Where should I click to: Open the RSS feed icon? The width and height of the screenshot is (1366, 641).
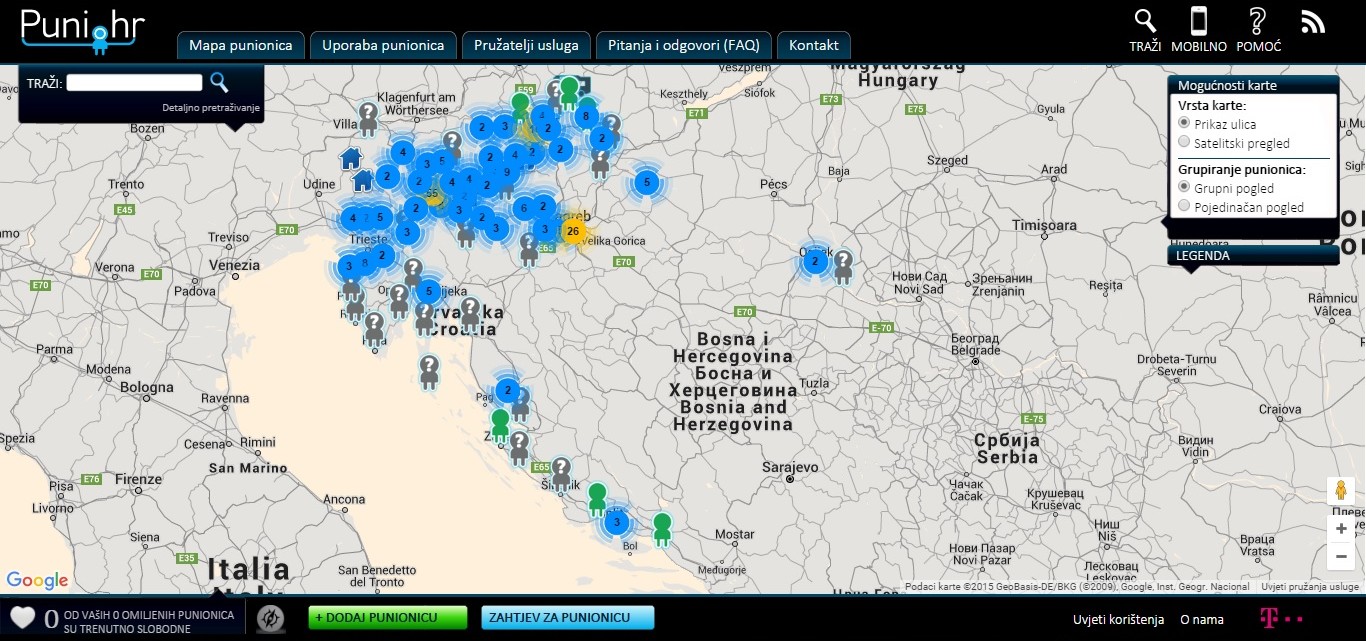[x=1312, y=22]
